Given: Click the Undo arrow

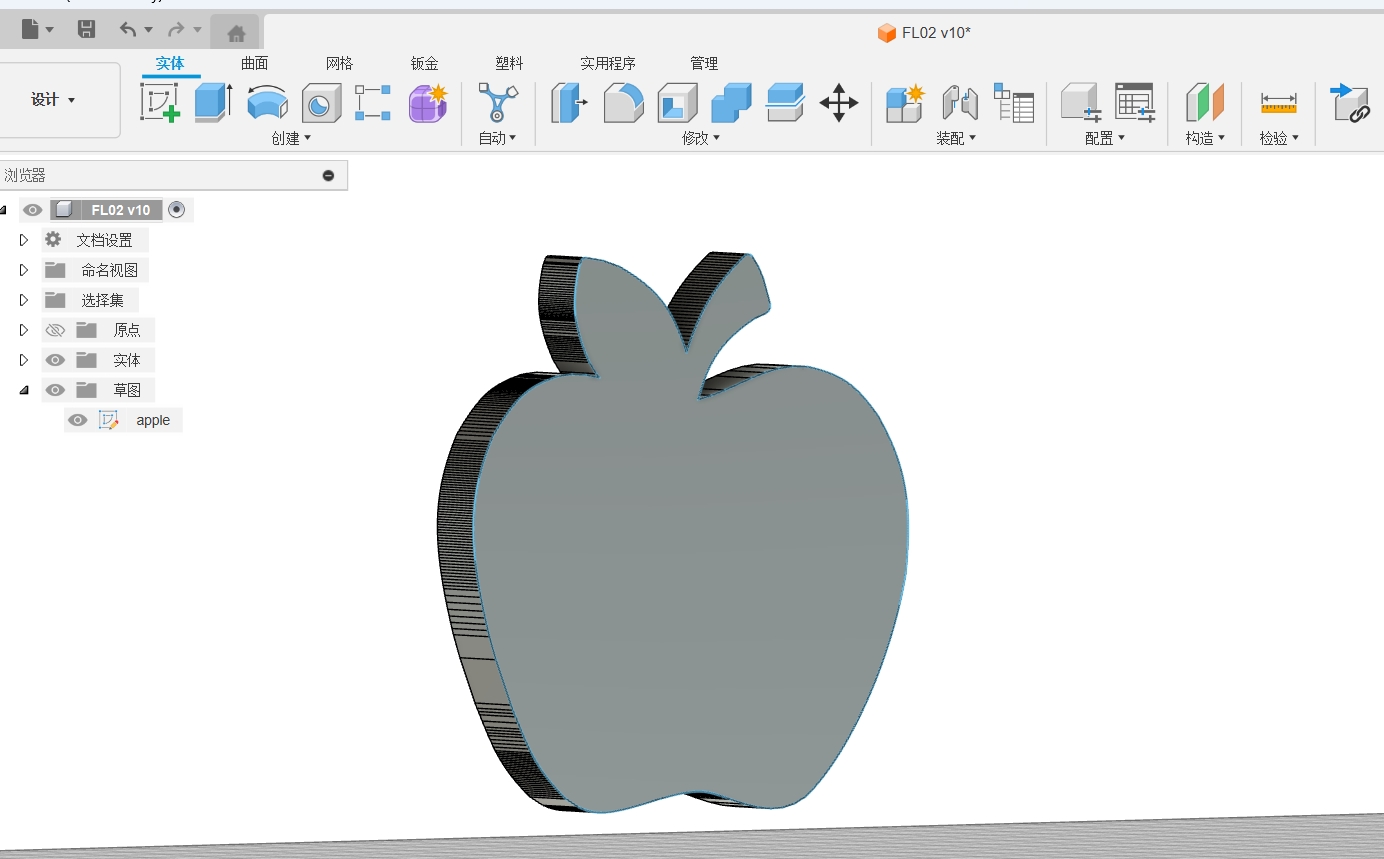Looking at the screenshot, I should (128, 30).
